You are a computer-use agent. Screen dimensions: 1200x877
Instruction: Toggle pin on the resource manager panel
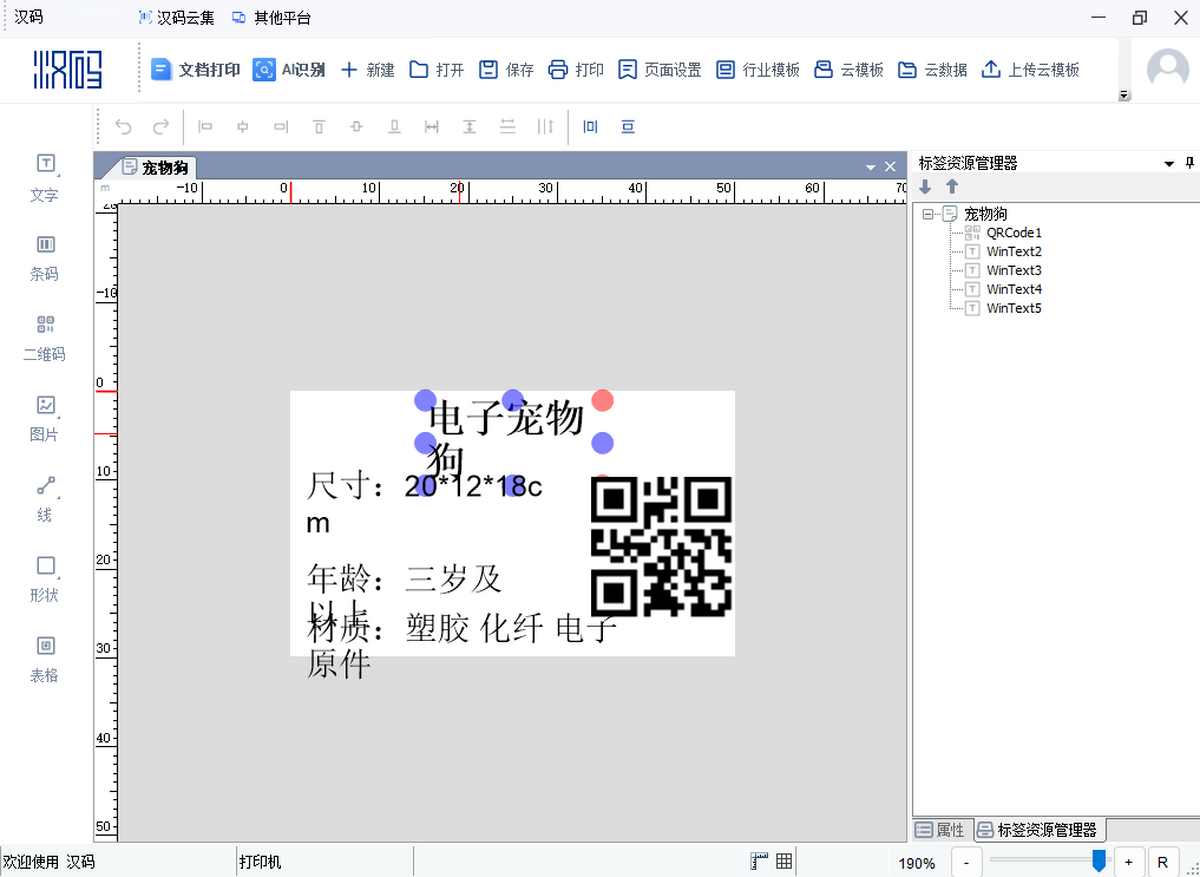(1190, 163)
